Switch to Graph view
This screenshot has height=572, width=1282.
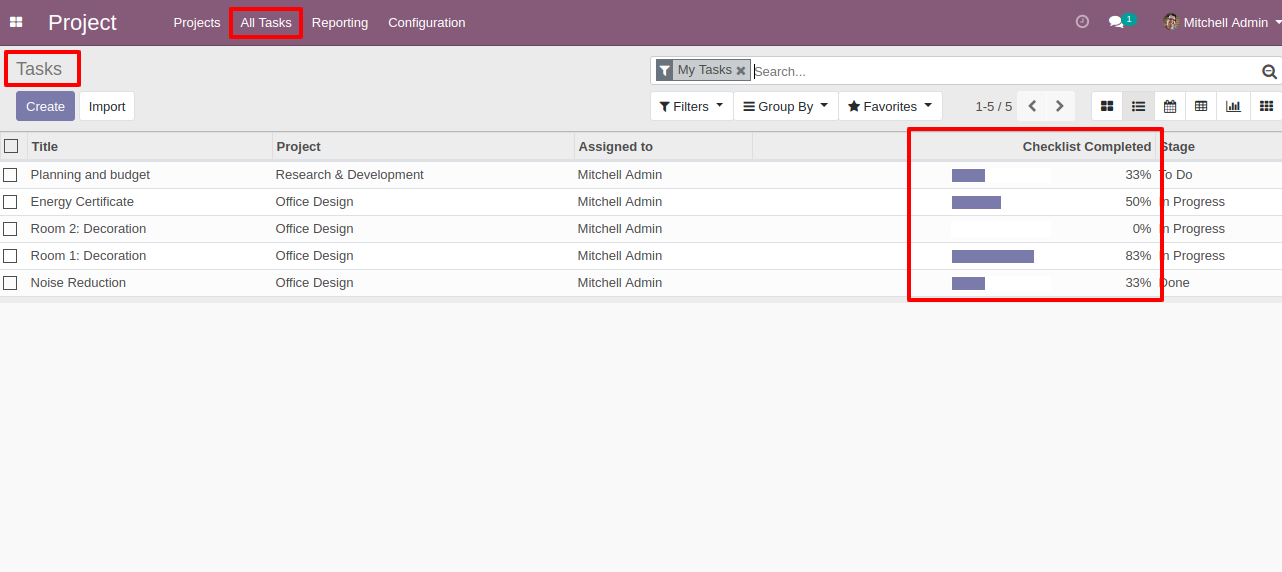pos(1233,106)
